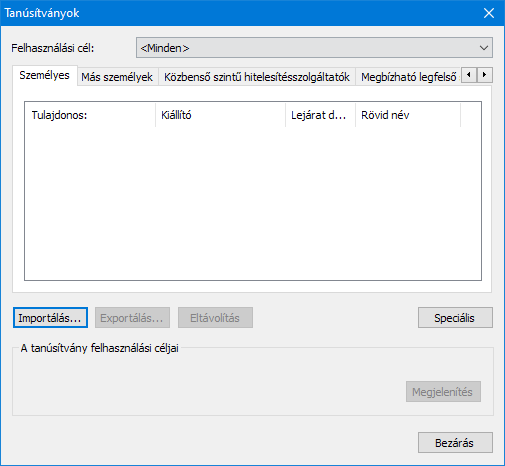Click the Lejárat d... column header
This screenshot has height=466, width=505.
(320, 115)
